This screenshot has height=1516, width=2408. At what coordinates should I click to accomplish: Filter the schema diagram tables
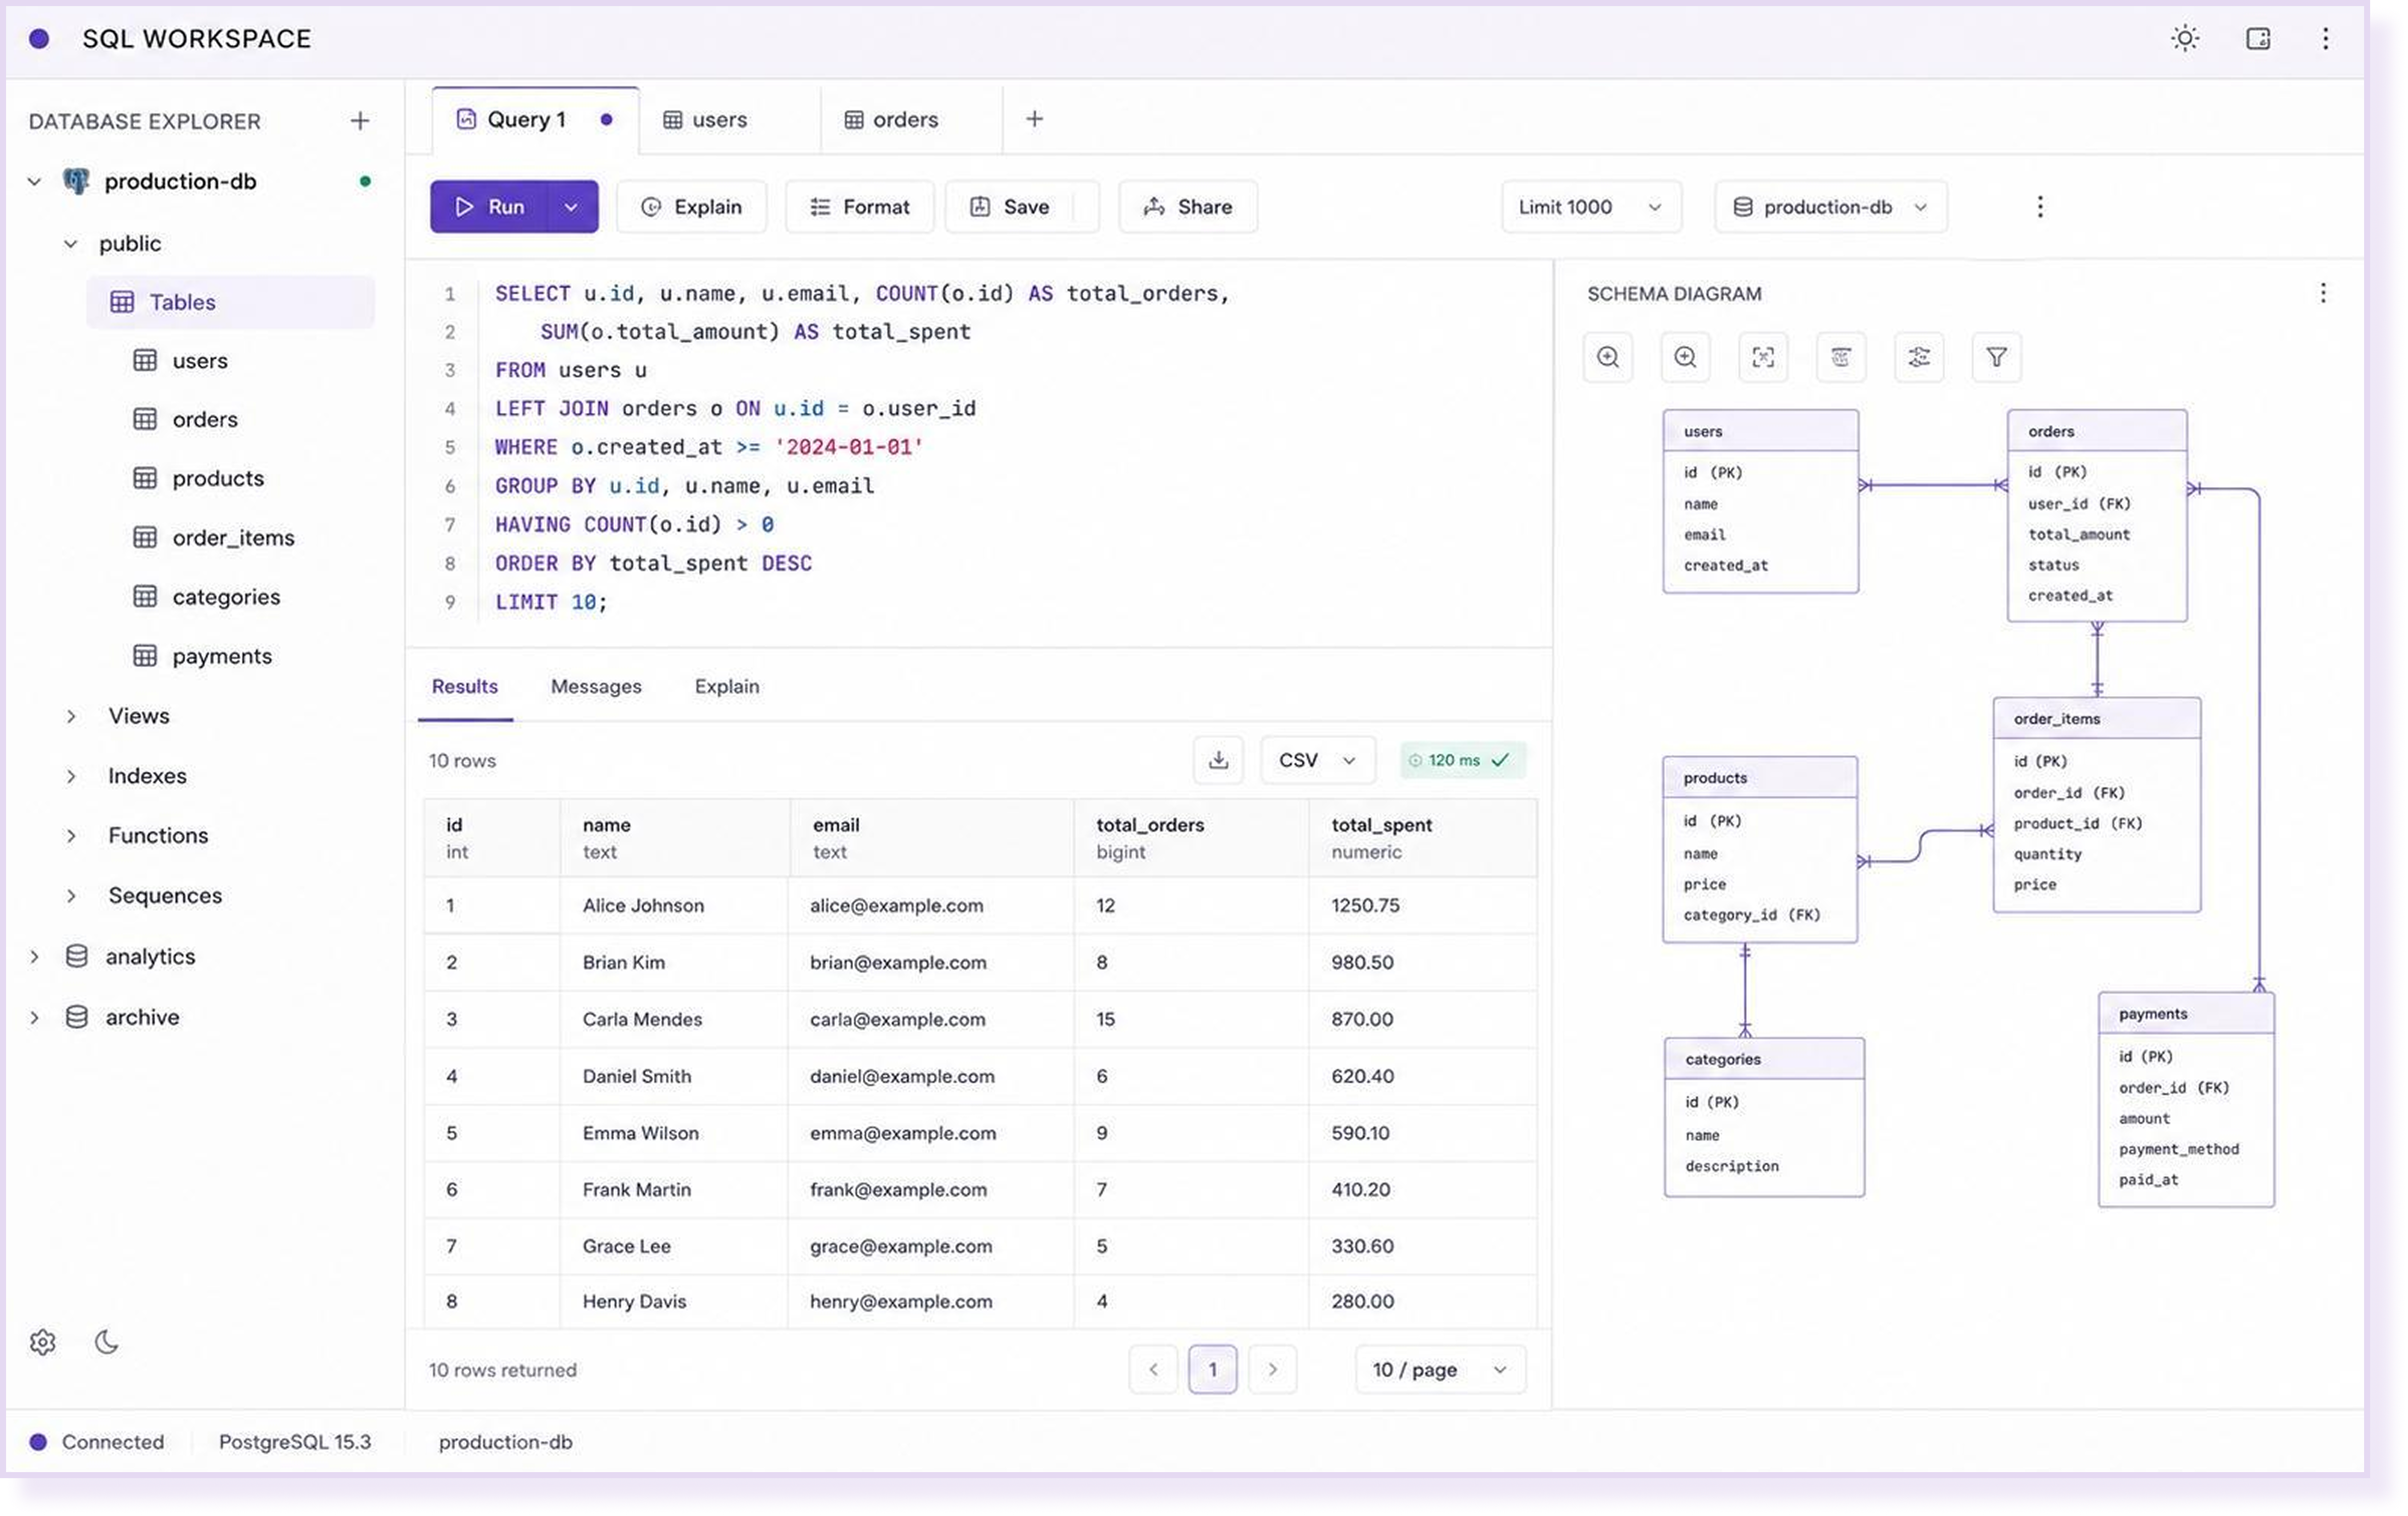point(1996,357)
